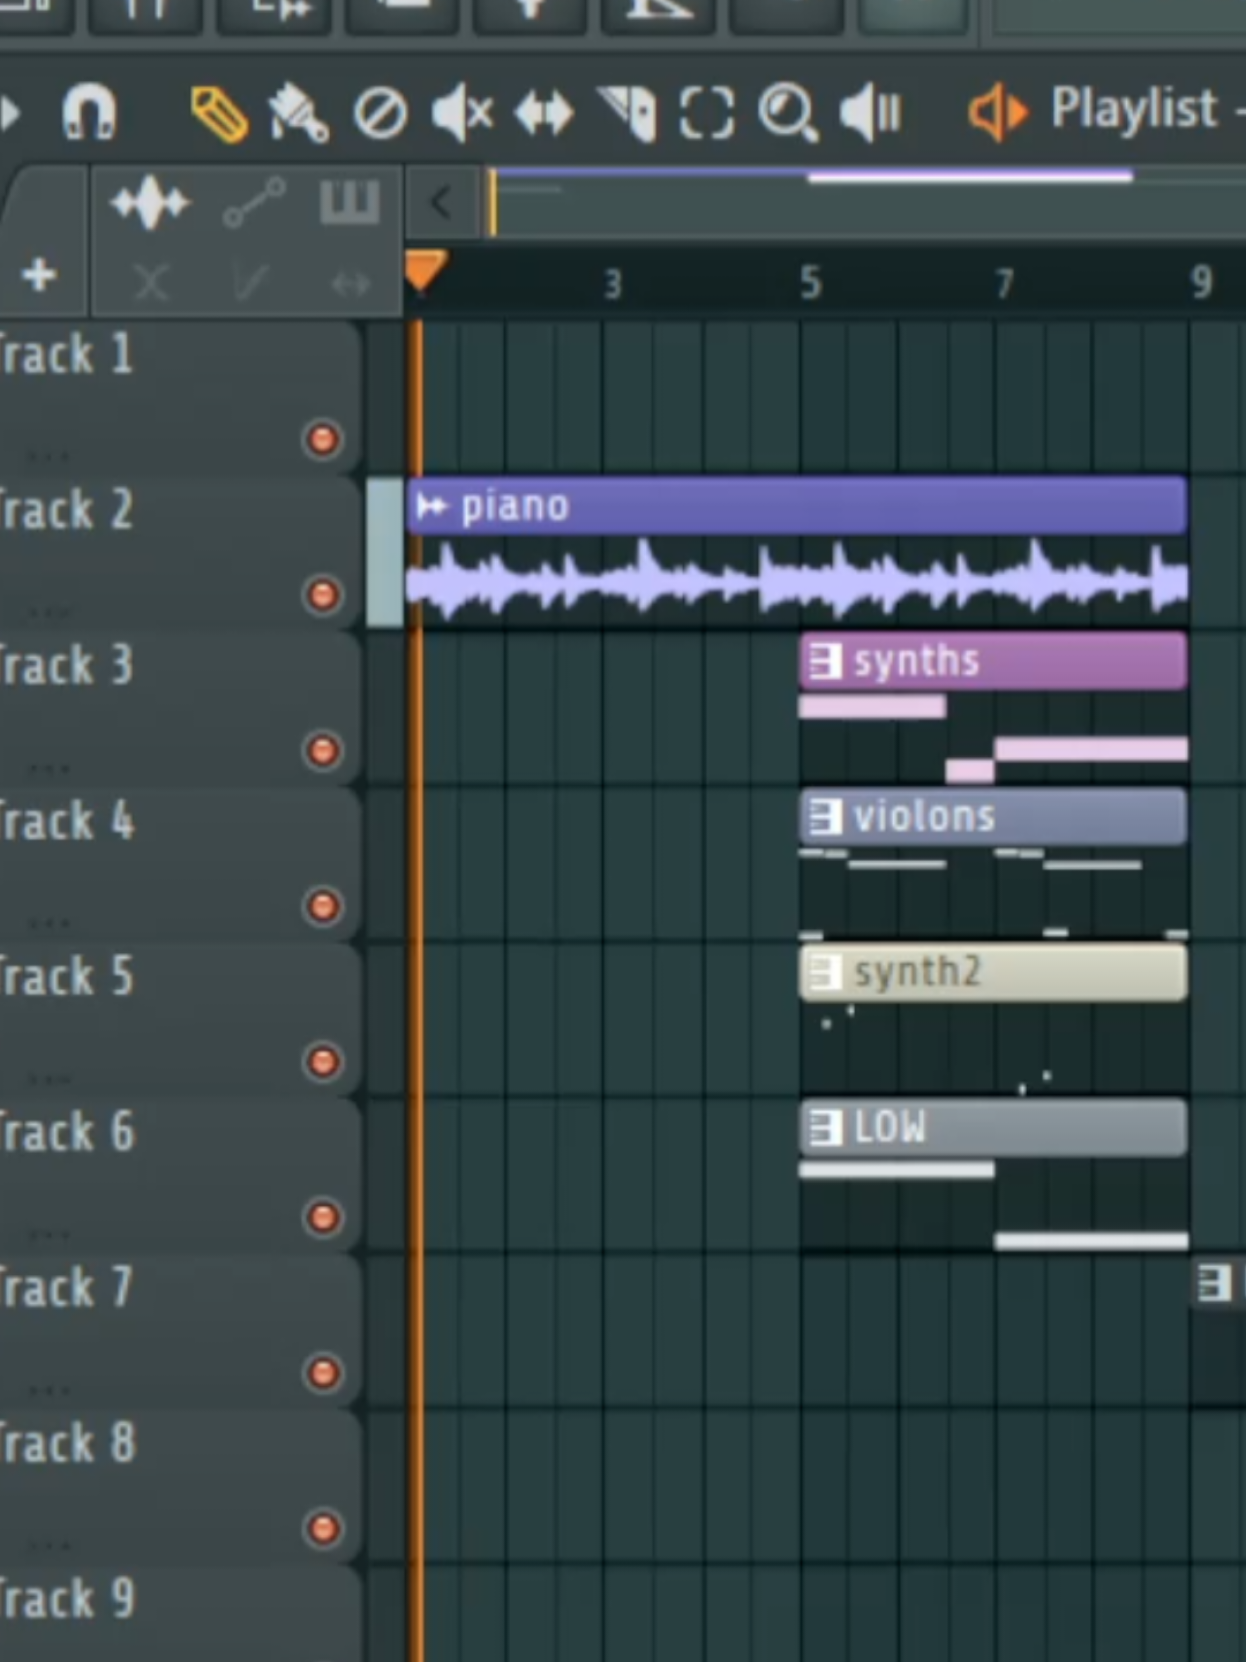Click the Playlist speaker icon

point(997,111)
